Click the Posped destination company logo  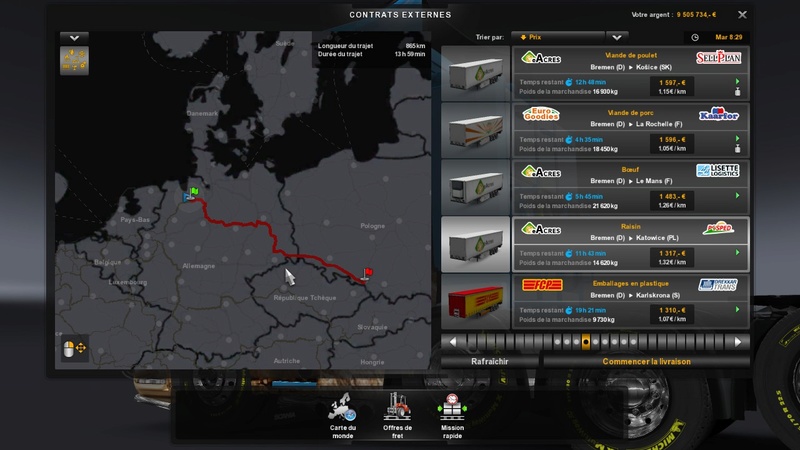coord(718,228)
